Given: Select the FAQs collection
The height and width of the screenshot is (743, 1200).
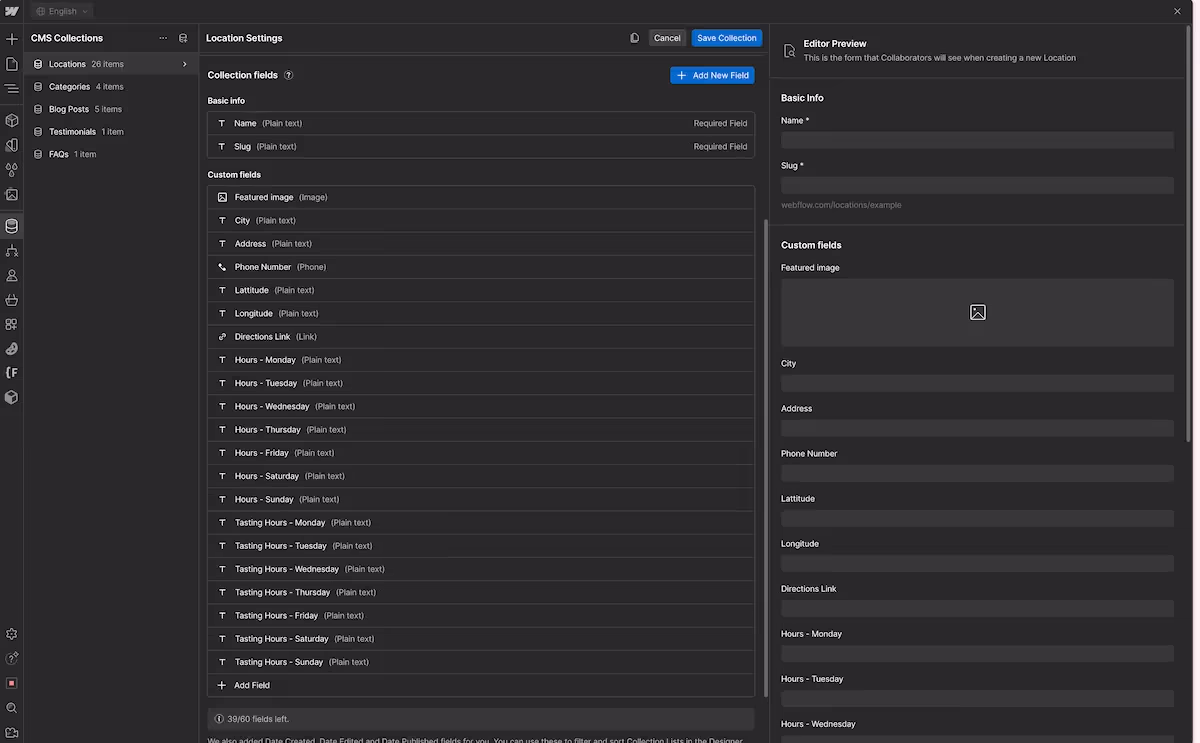Looking at the screenshot, I should coord(111,154).
